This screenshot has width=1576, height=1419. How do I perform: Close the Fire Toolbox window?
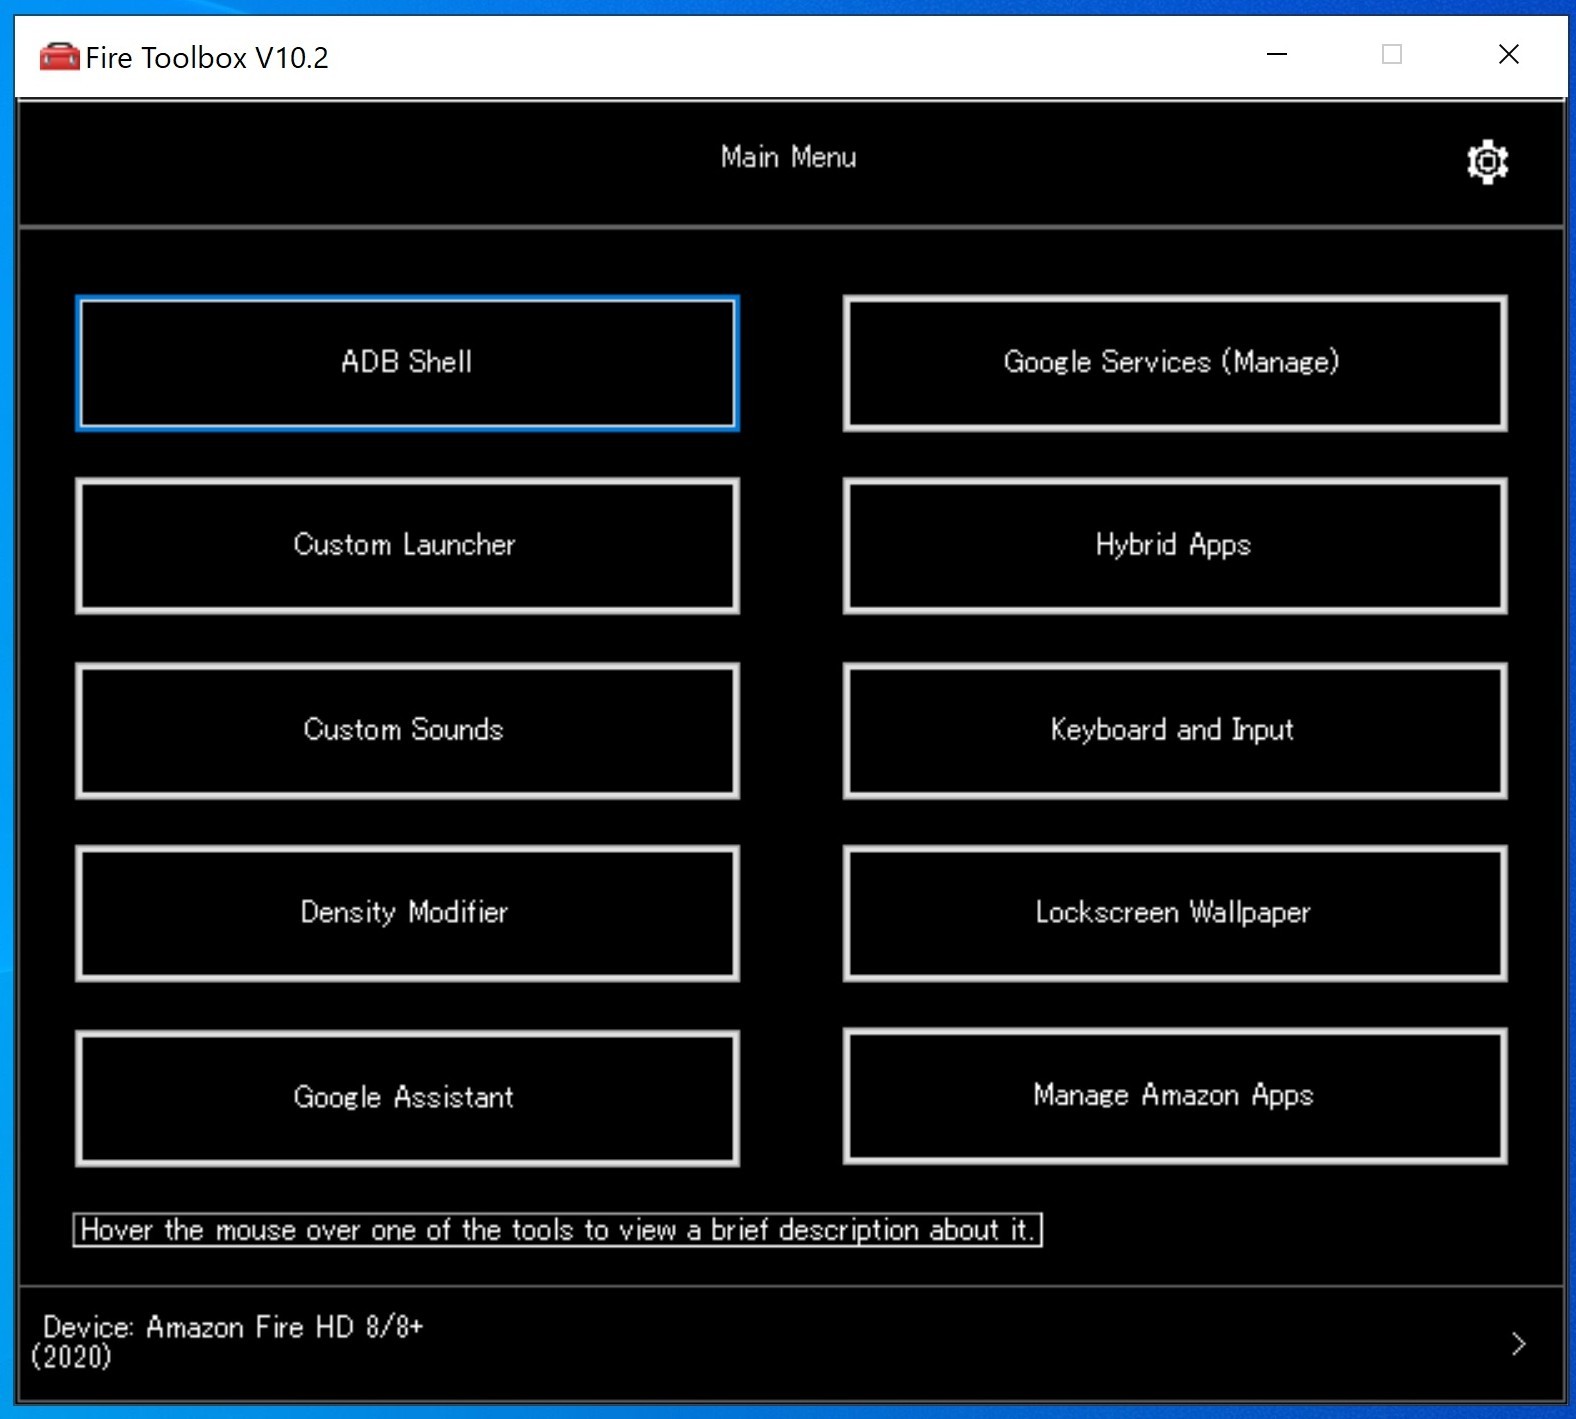pyautogui.click(x=1509, y=54)
